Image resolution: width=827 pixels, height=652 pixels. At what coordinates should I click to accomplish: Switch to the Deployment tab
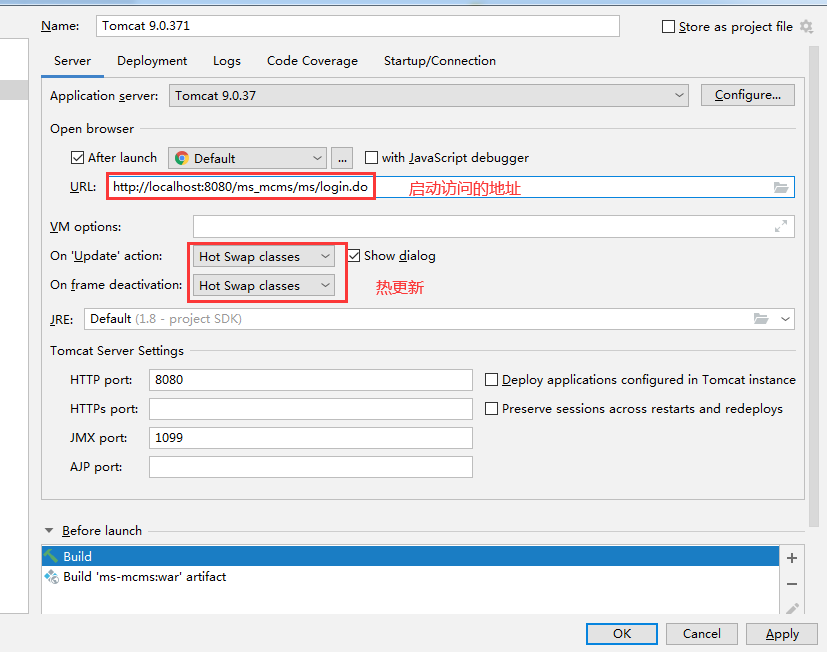152,61
